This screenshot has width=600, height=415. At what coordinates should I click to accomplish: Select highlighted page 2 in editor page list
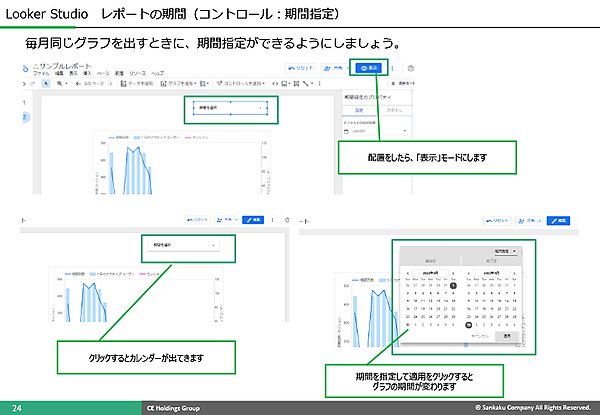(x=24, y=117)
